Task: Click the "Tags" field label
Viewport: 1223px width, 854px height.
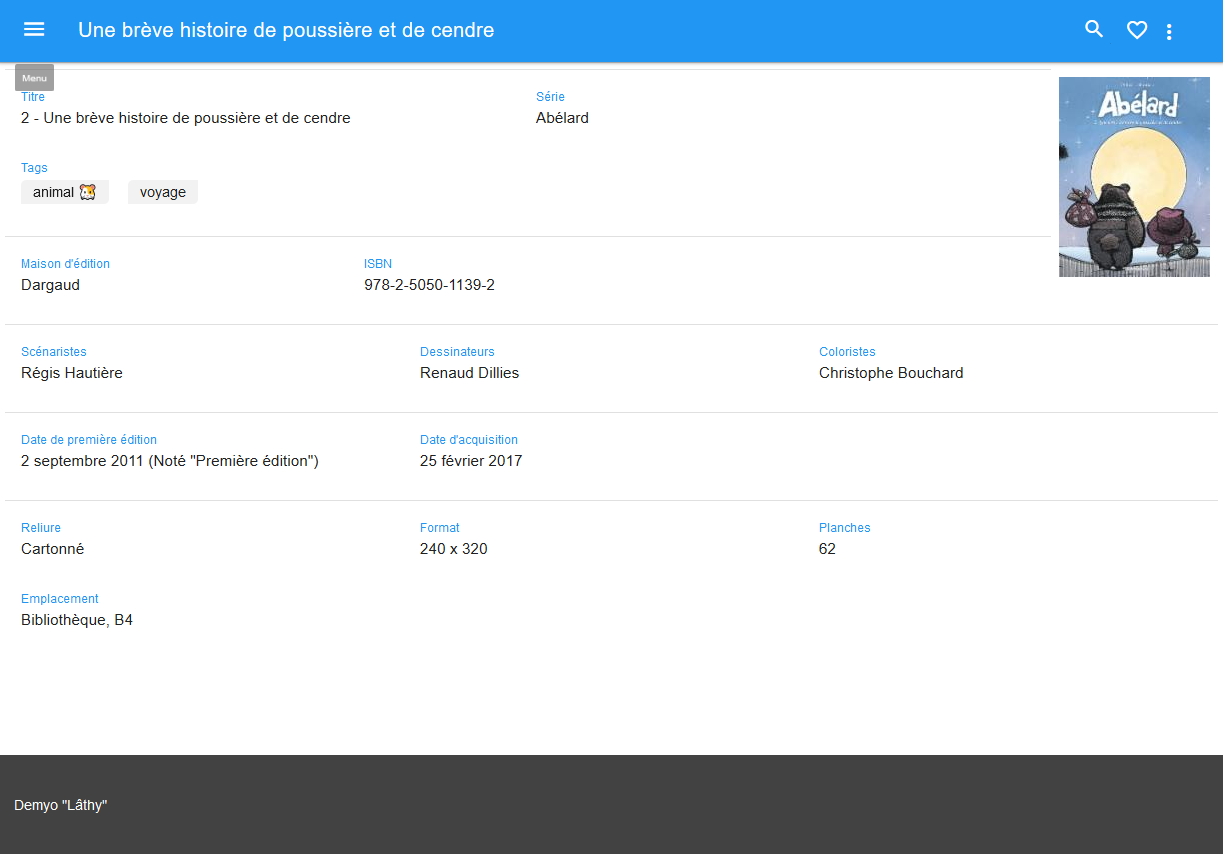Action: click(34, 168)
